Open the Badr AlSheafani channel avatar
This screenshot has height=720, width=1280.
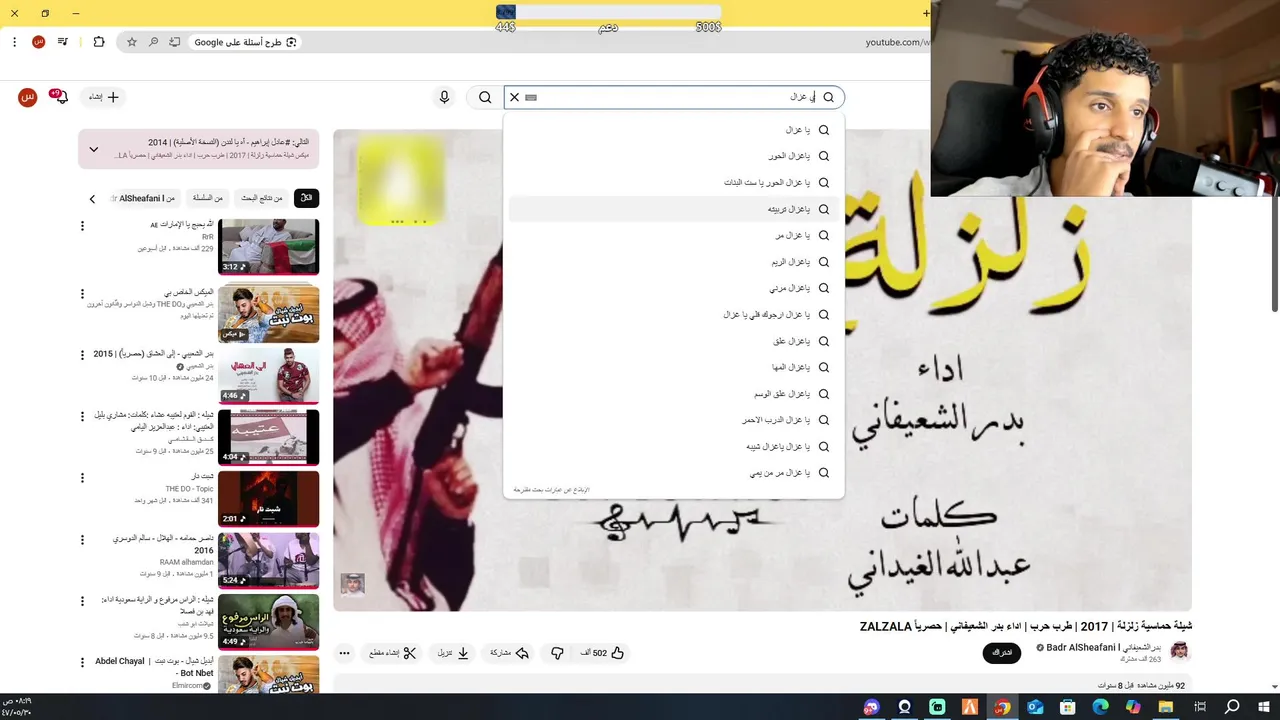coord(1180,652)
